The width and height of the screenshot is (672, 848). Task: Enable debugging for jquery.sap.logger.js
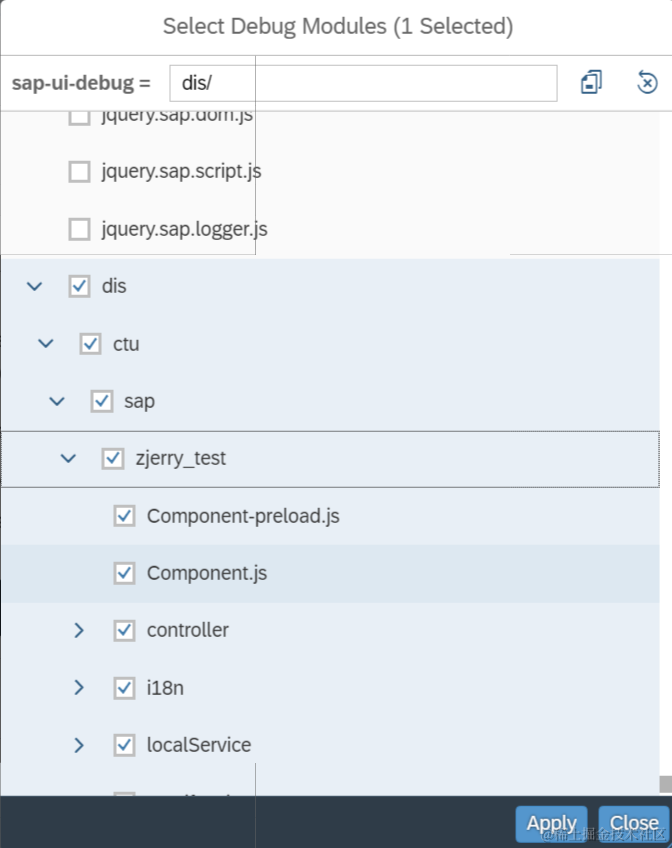click(79, 230)
